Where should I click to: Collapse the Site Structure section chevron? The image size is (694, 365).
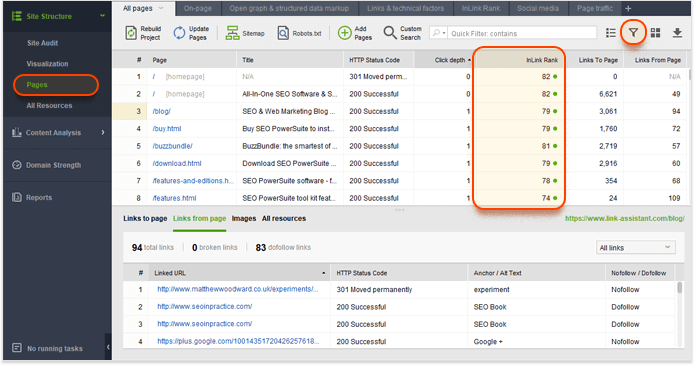click(102, 16)
